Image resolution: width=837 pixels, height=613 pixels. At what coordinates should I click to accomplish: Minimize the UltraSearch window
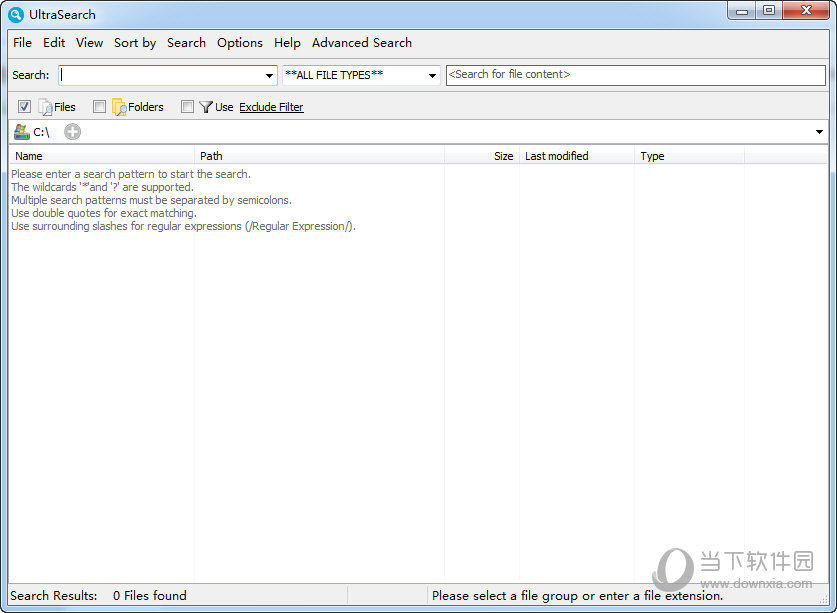click(742, 11)
